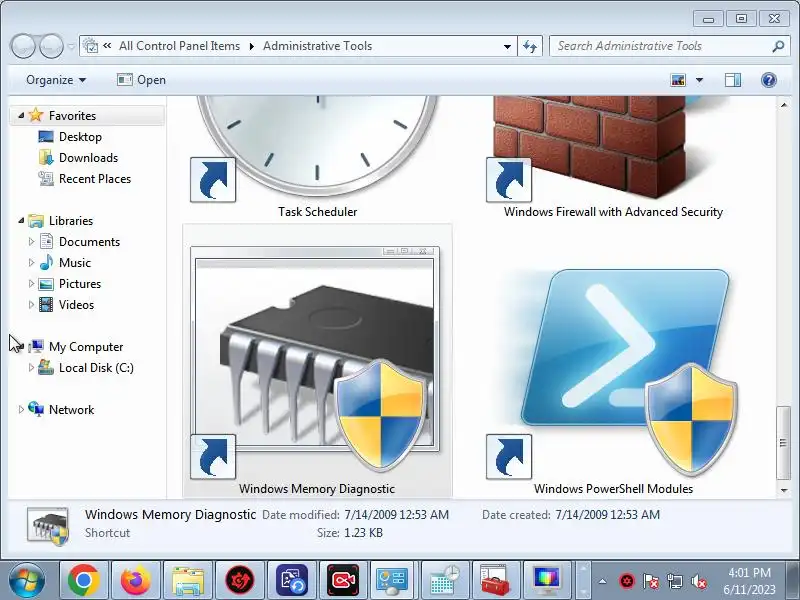The height and width of the screenshot is (600, 800).
Task: Select Recent Places under Favorites
Action: pos(95,179)
